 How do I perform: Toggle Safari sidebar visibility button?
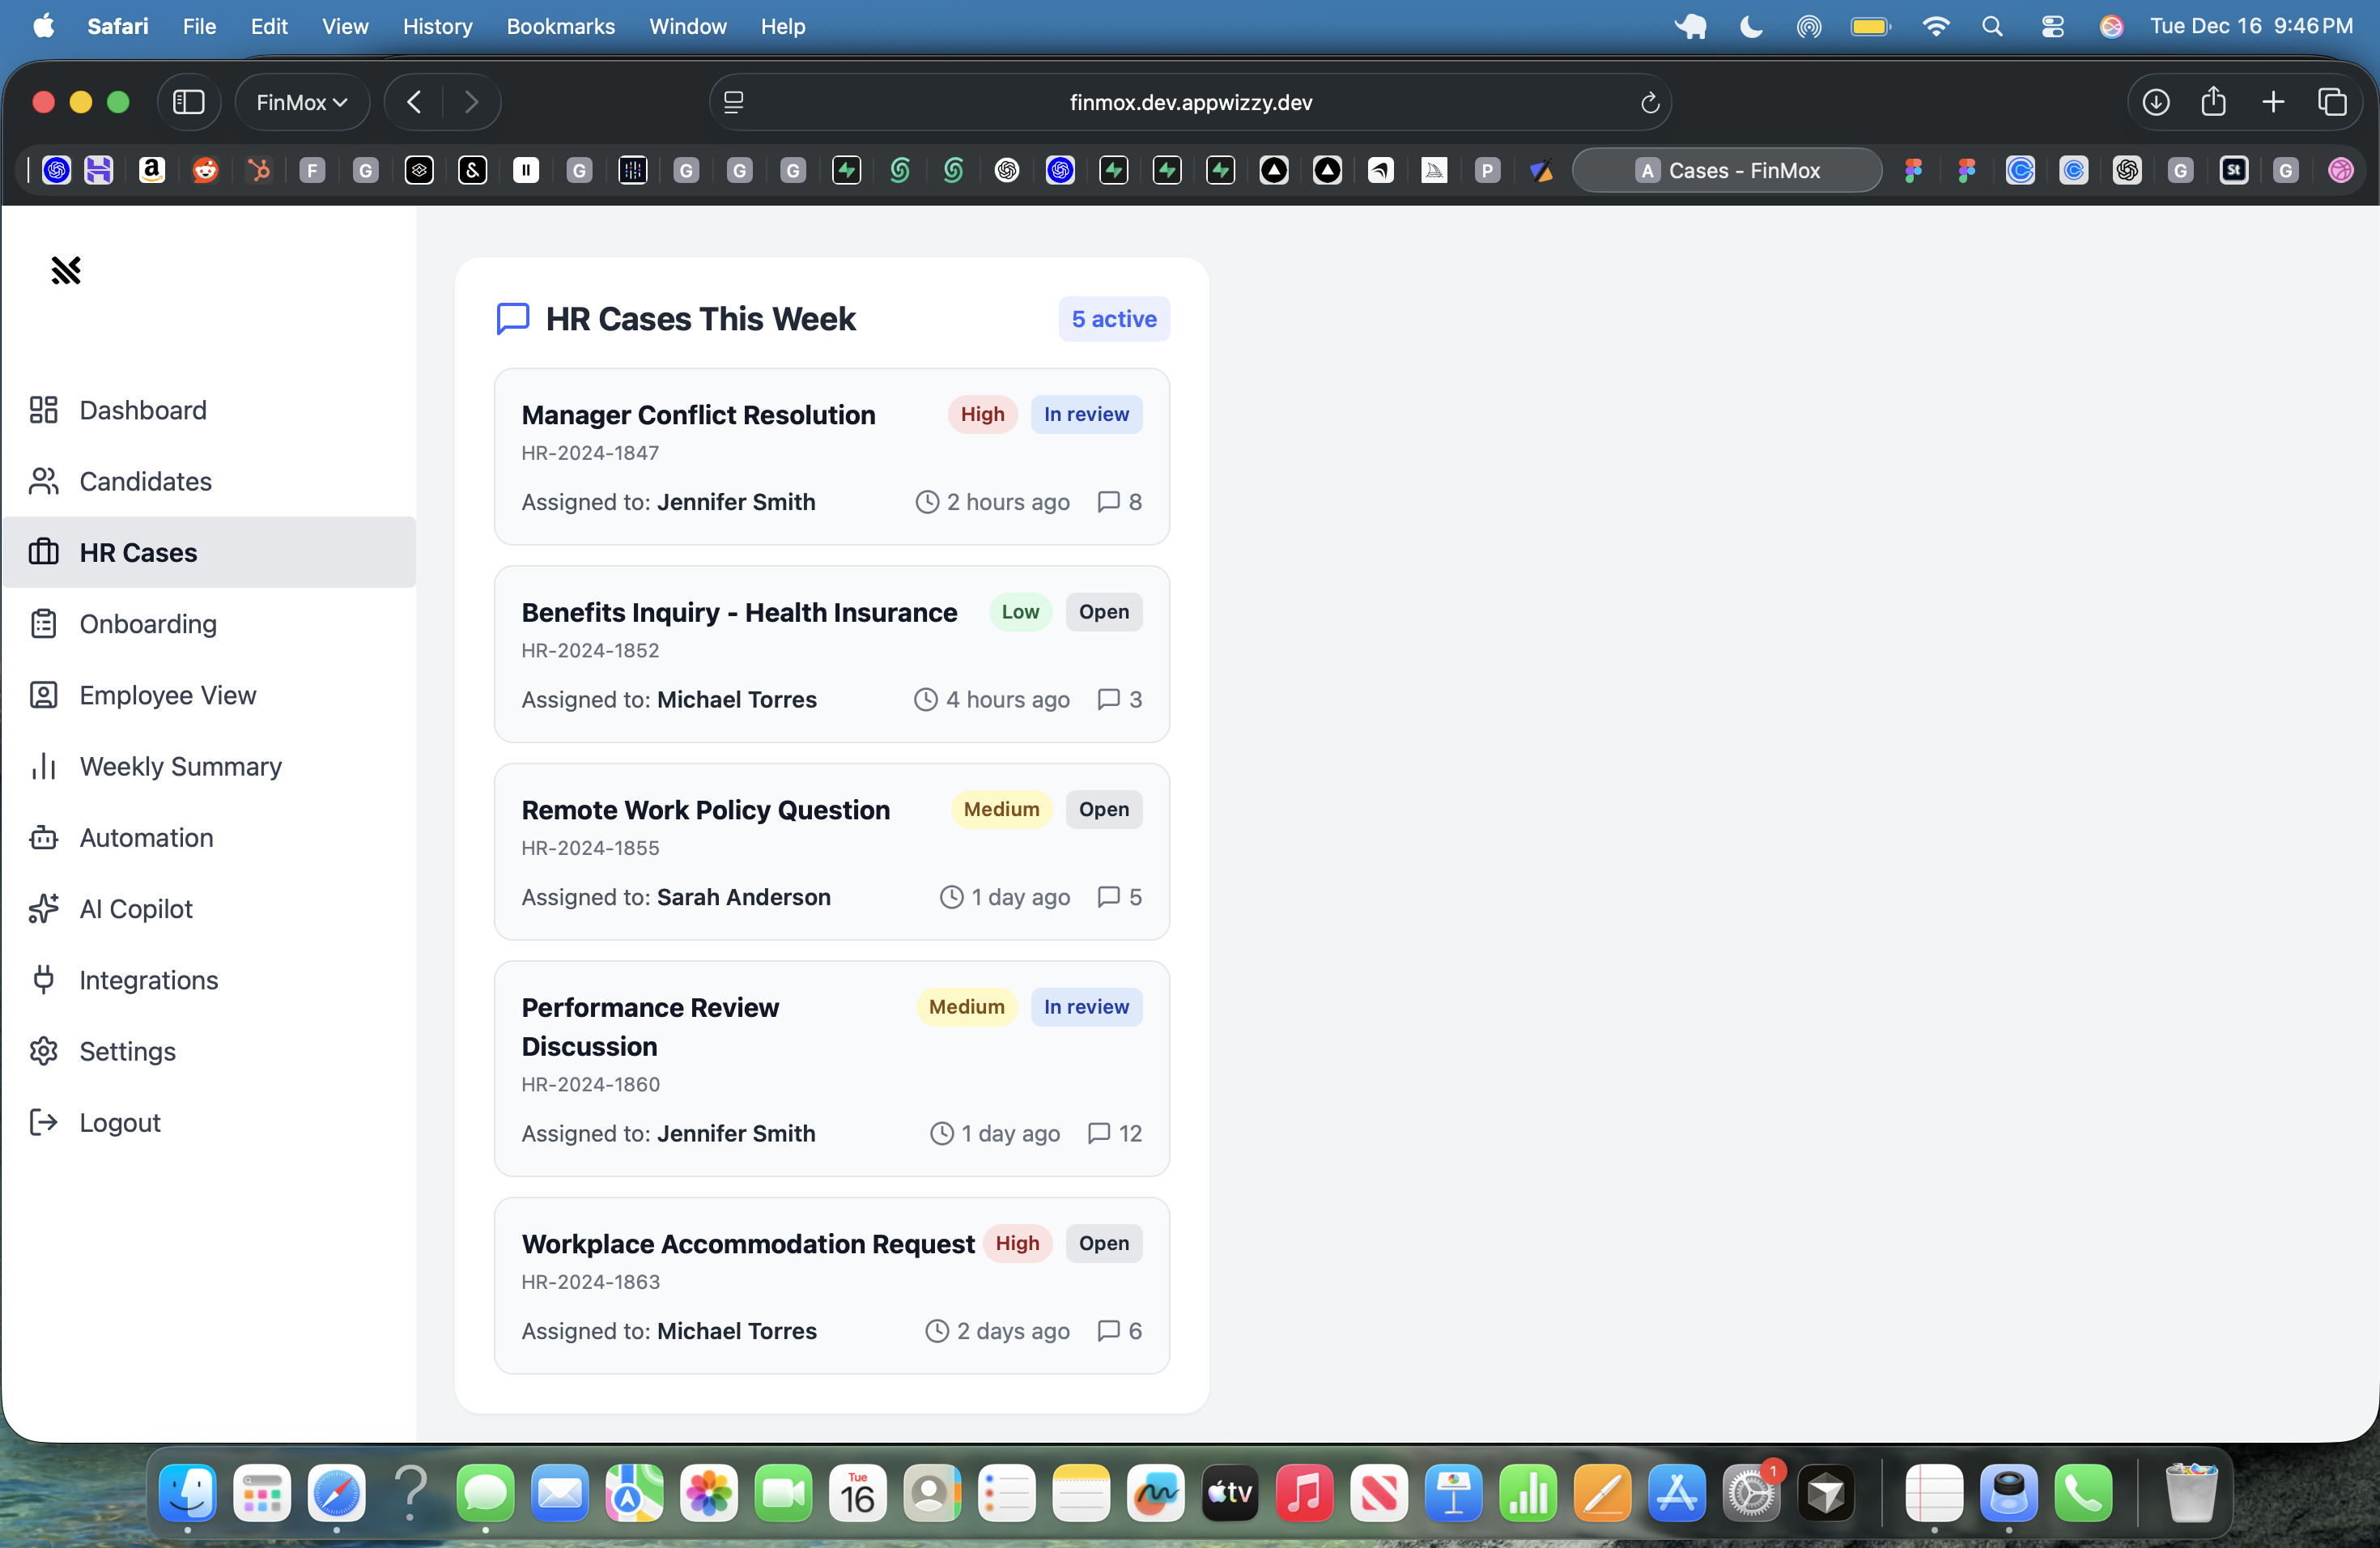189,102
